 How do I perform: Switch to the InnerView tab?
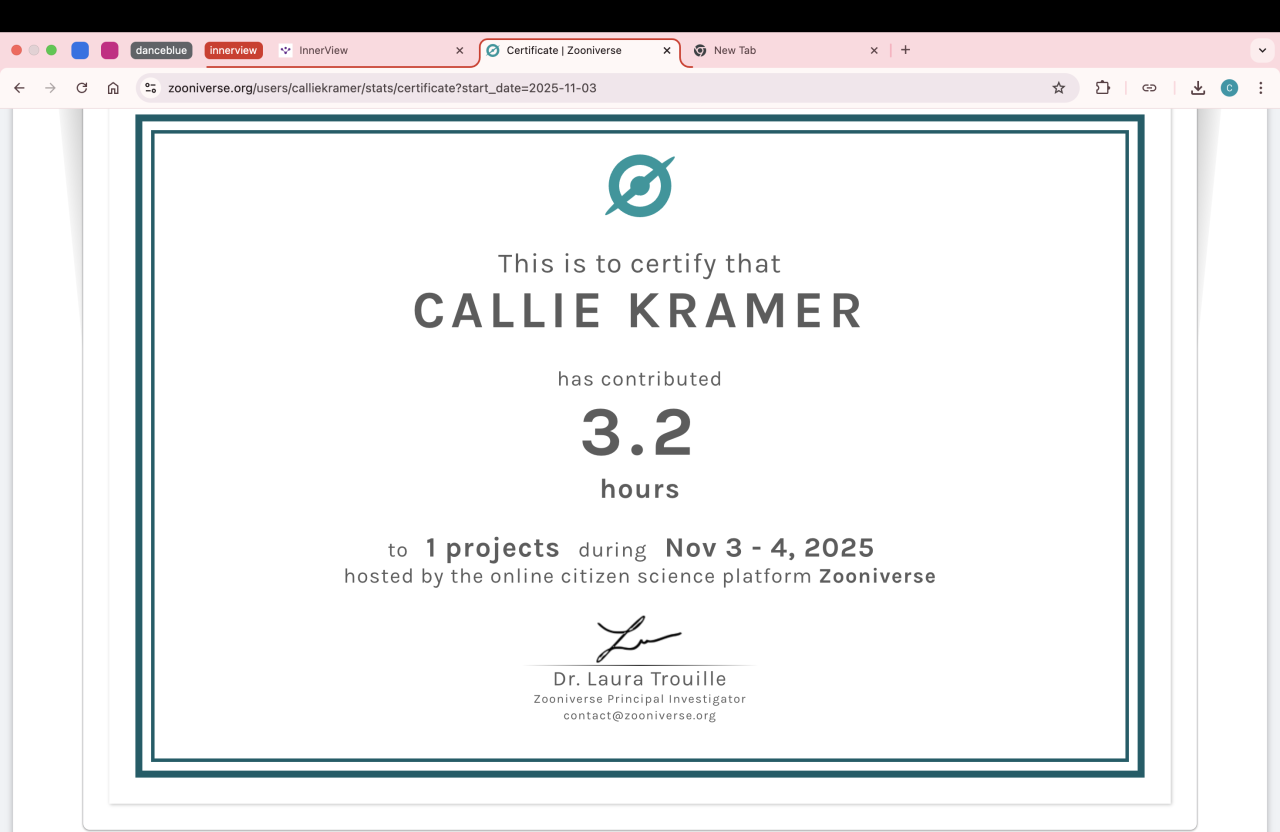point(372,50)
